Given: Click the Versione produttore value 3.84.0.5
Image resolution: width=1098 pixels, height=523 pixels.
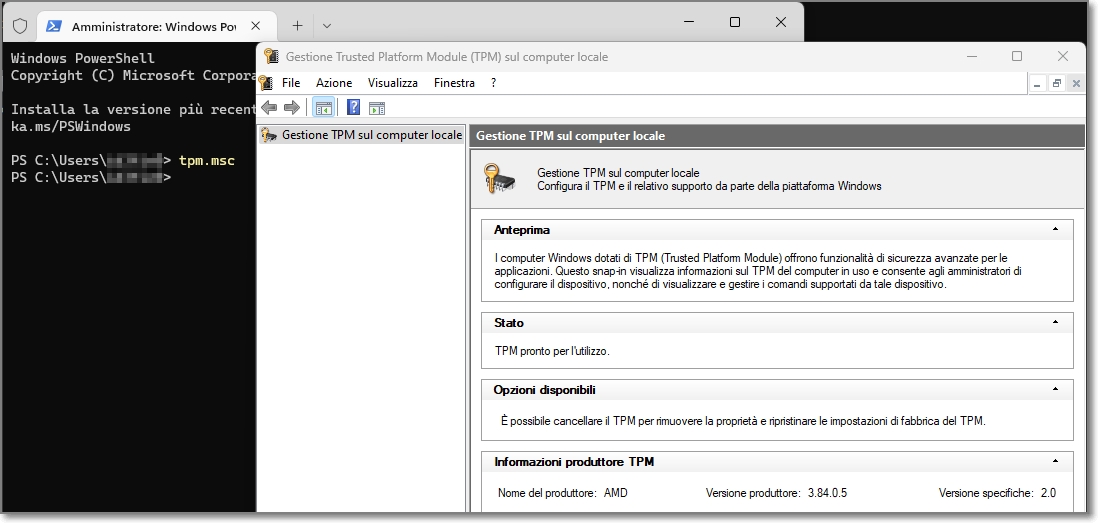Looking at the screenshot, I should point(827,493).
